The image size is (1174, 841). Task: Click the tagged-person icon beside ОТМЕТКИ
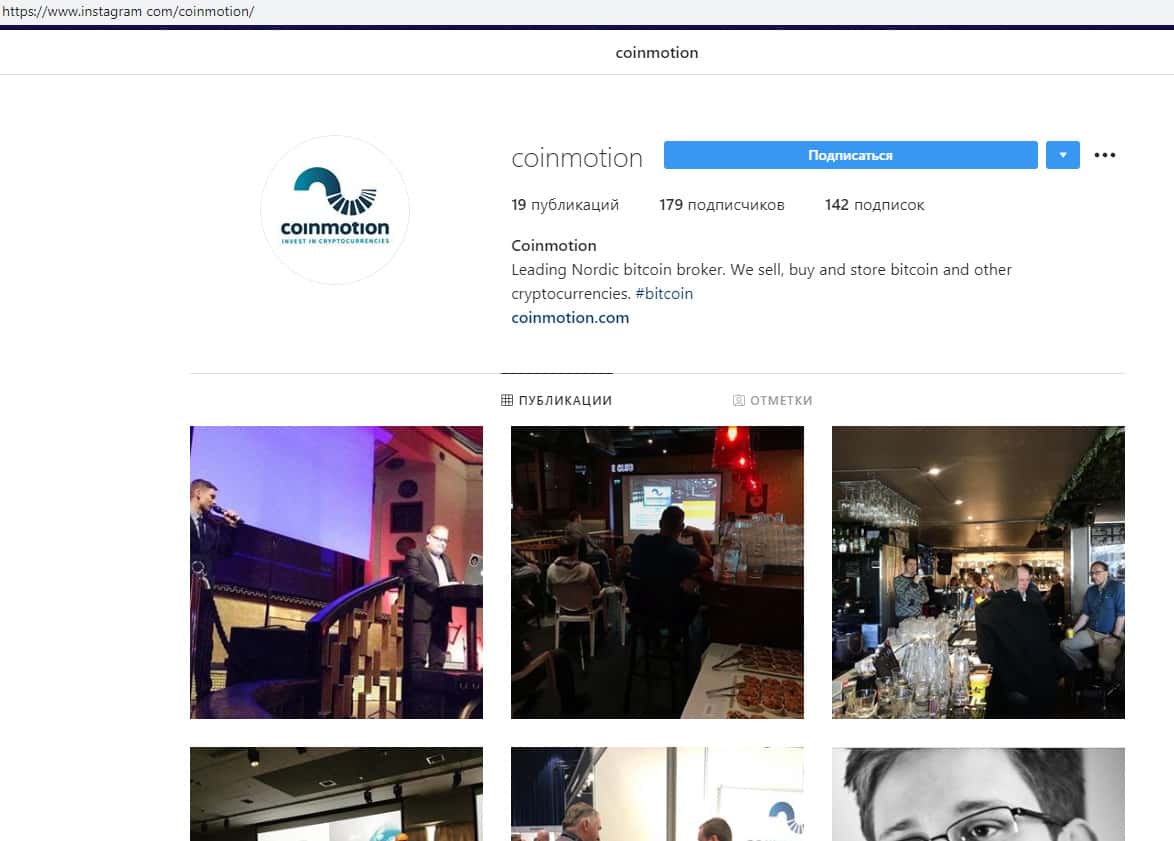point(738,400)
